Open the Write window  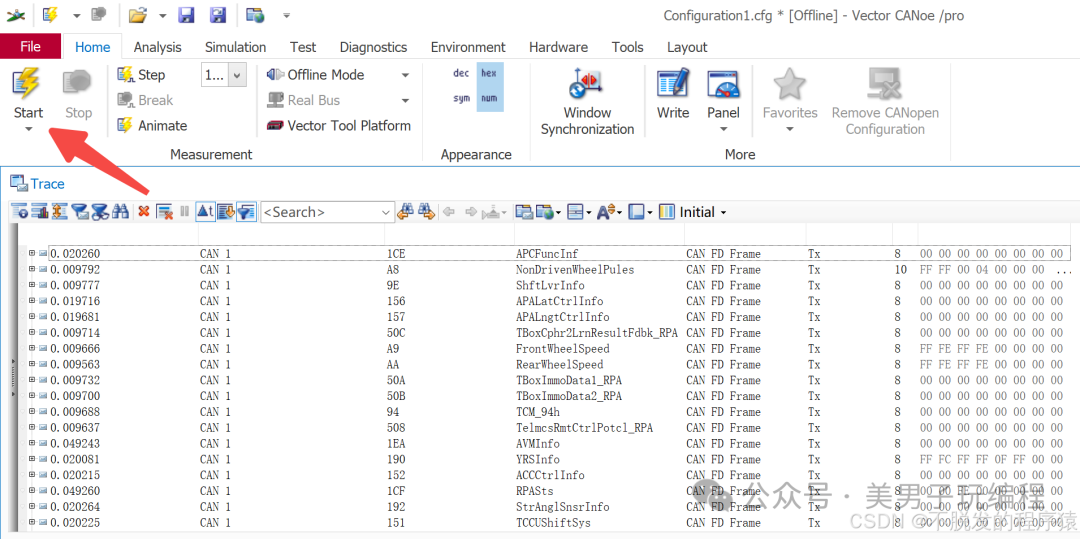pyautogui.click(x=673, y=94)
